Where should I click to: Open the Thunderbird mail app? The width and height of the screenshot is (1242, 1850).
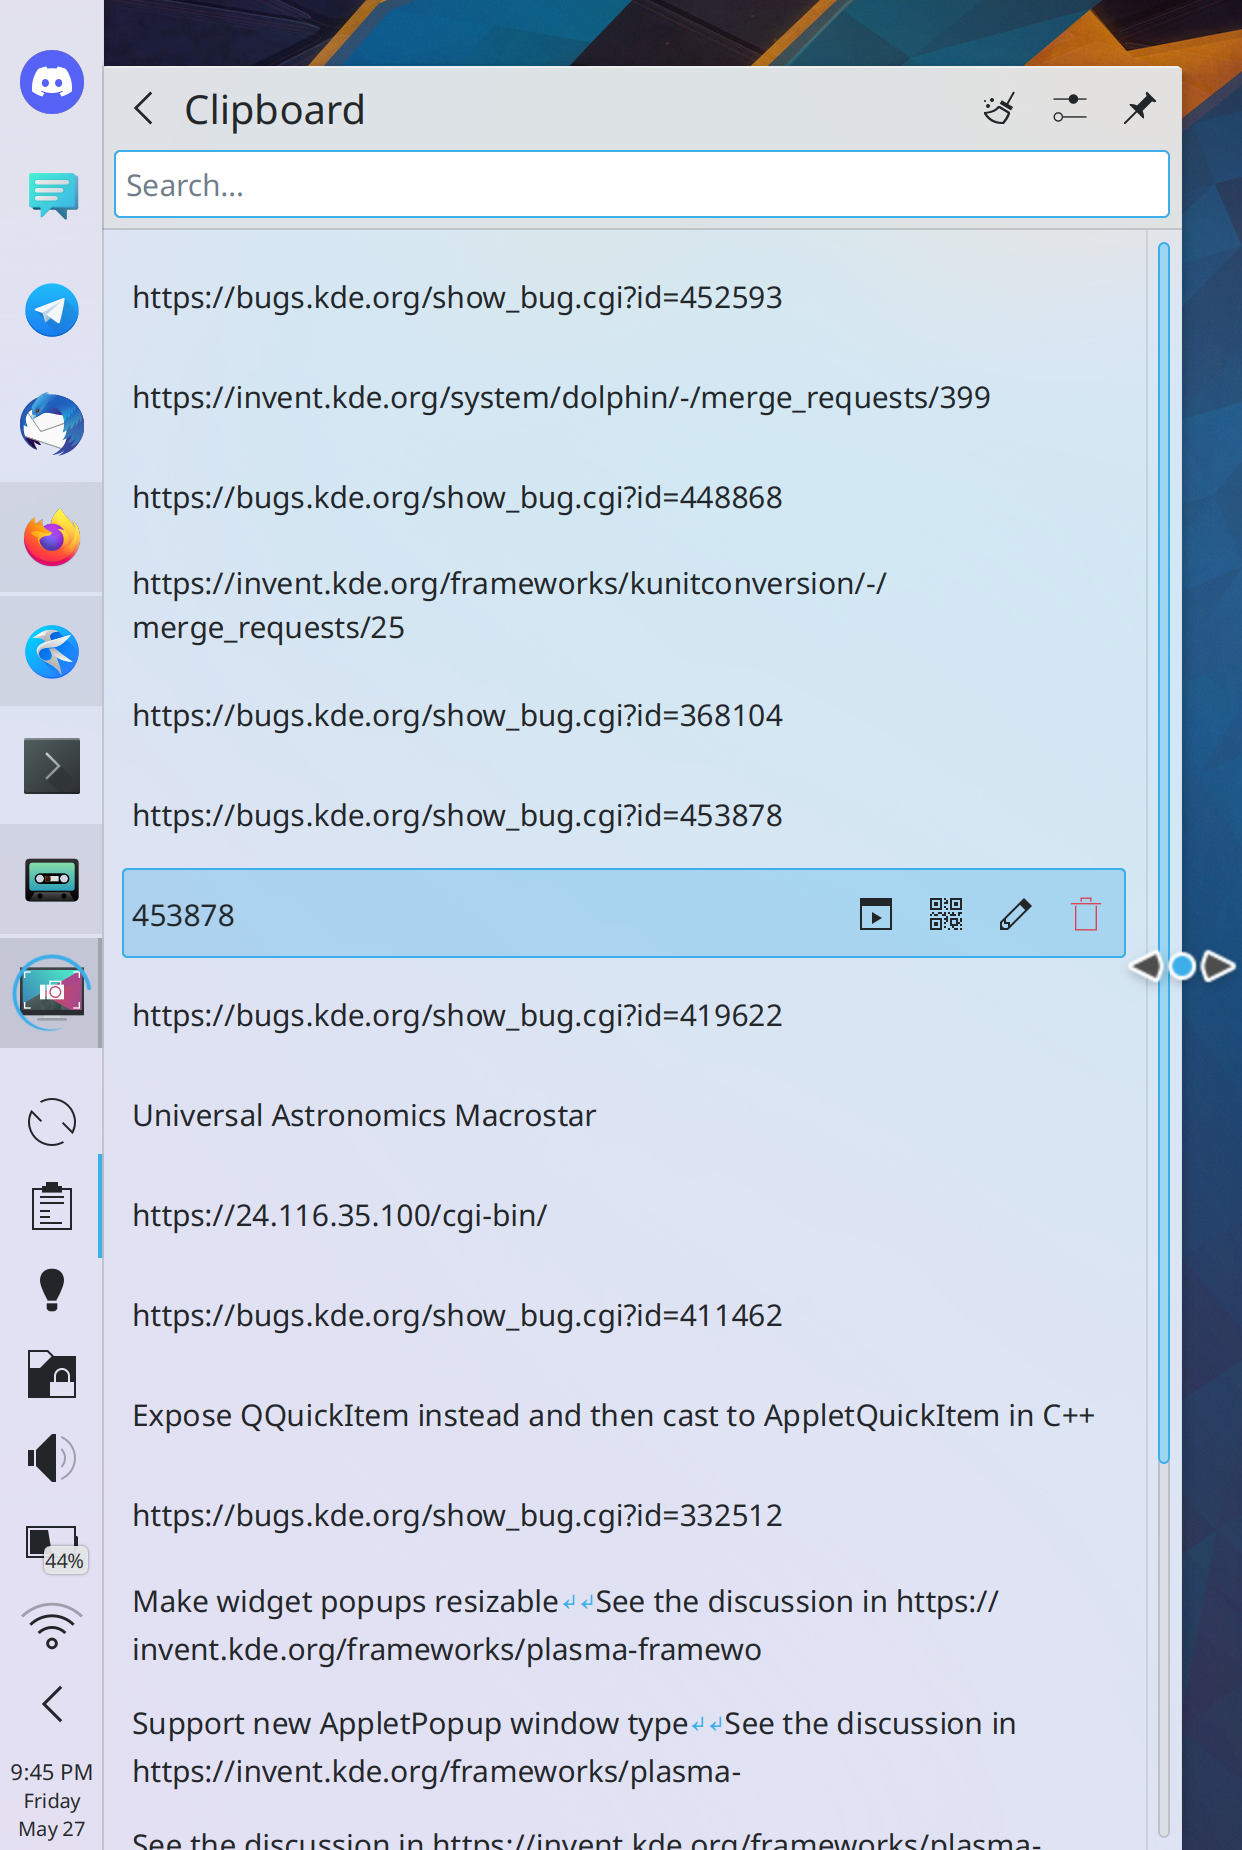[52, 424]
